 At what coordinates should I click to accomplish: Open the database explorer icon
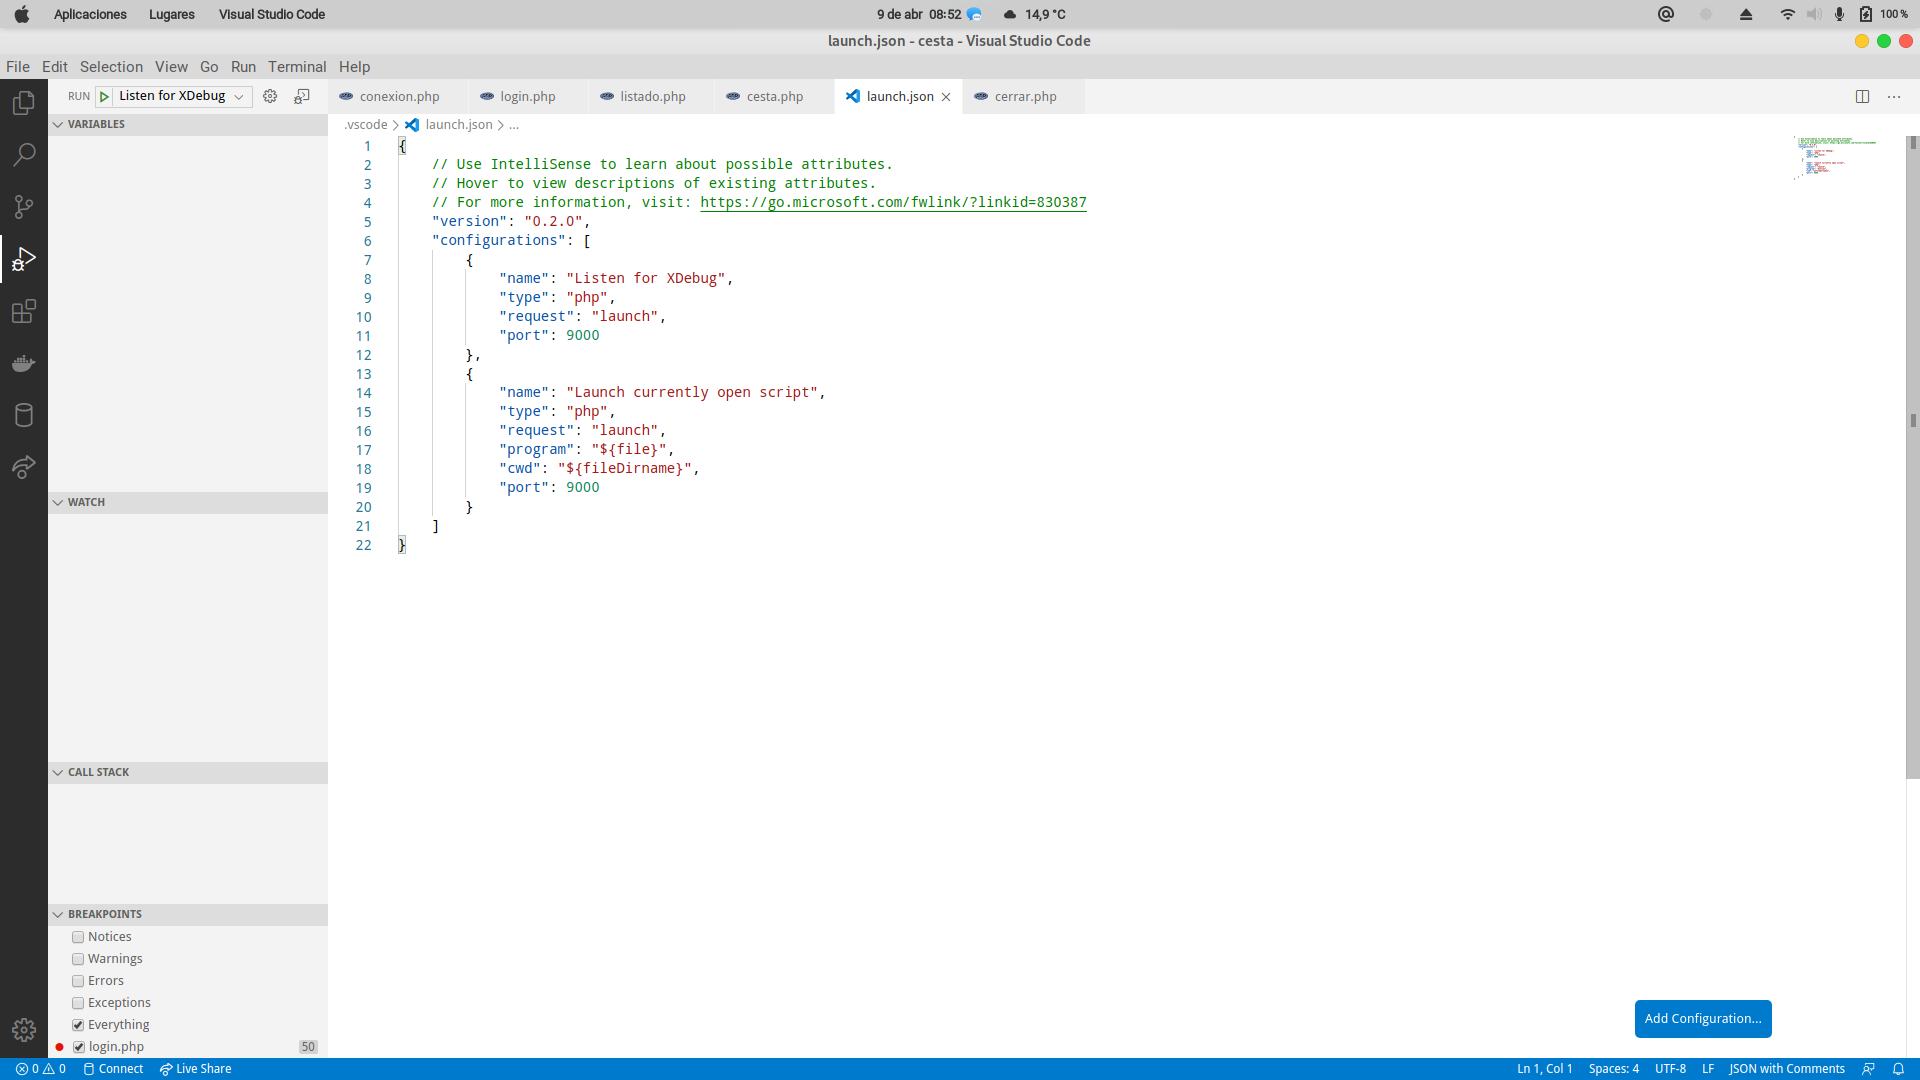point(24,415)
